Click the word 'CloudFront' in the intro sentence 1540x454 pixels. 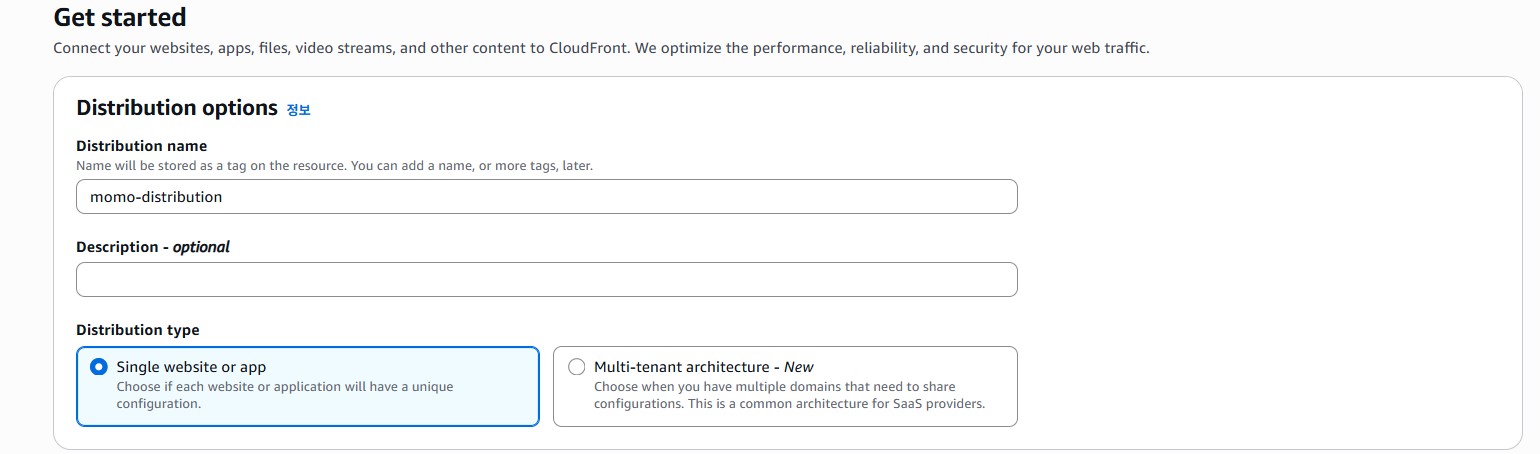click(590, 48)
